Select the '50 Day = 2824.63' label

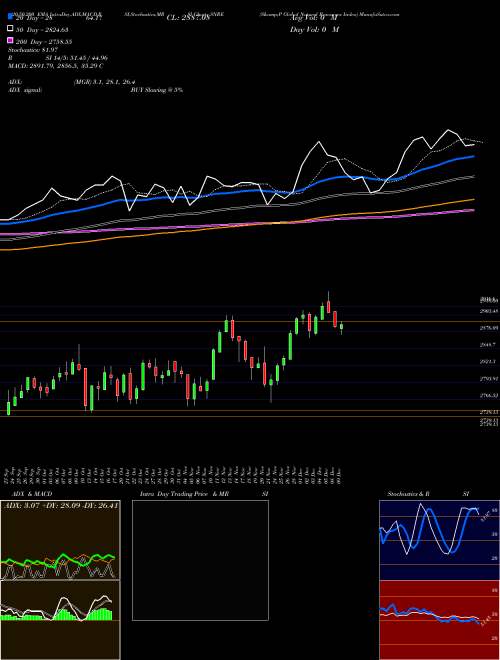[x=42, y=30]
